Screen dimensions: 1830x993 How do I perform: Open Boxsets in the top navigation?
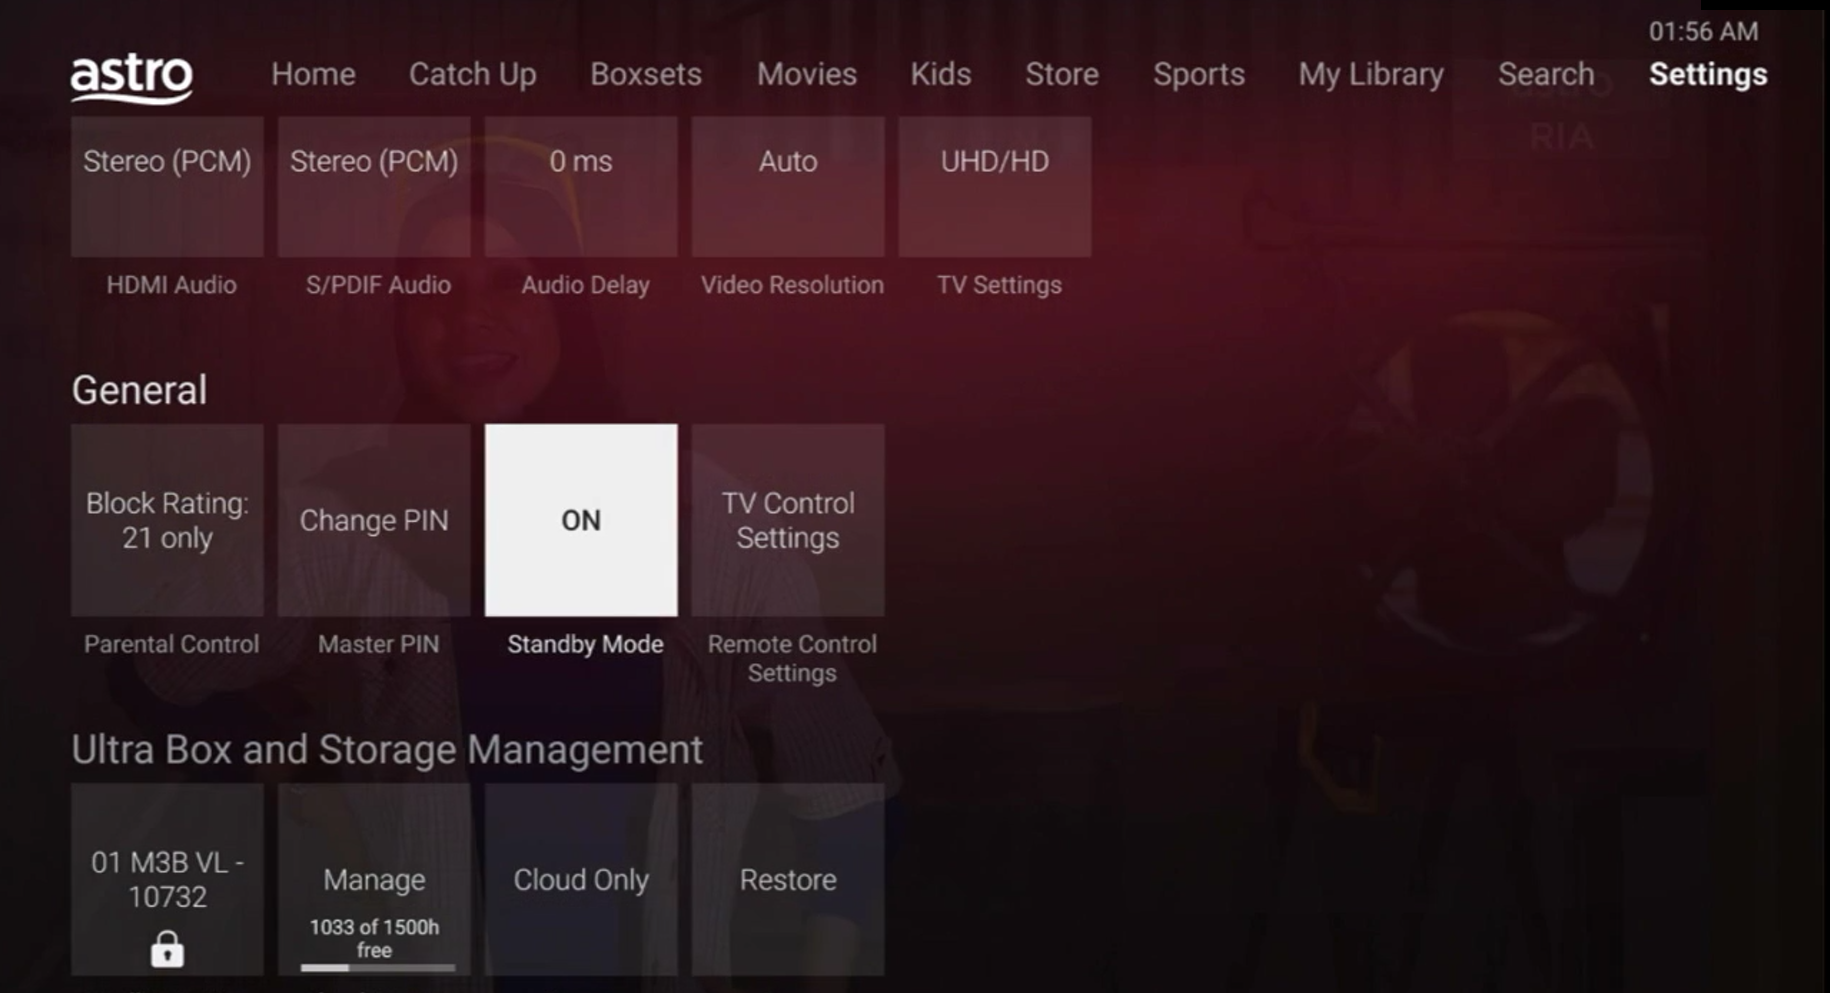tap(645, 74)
